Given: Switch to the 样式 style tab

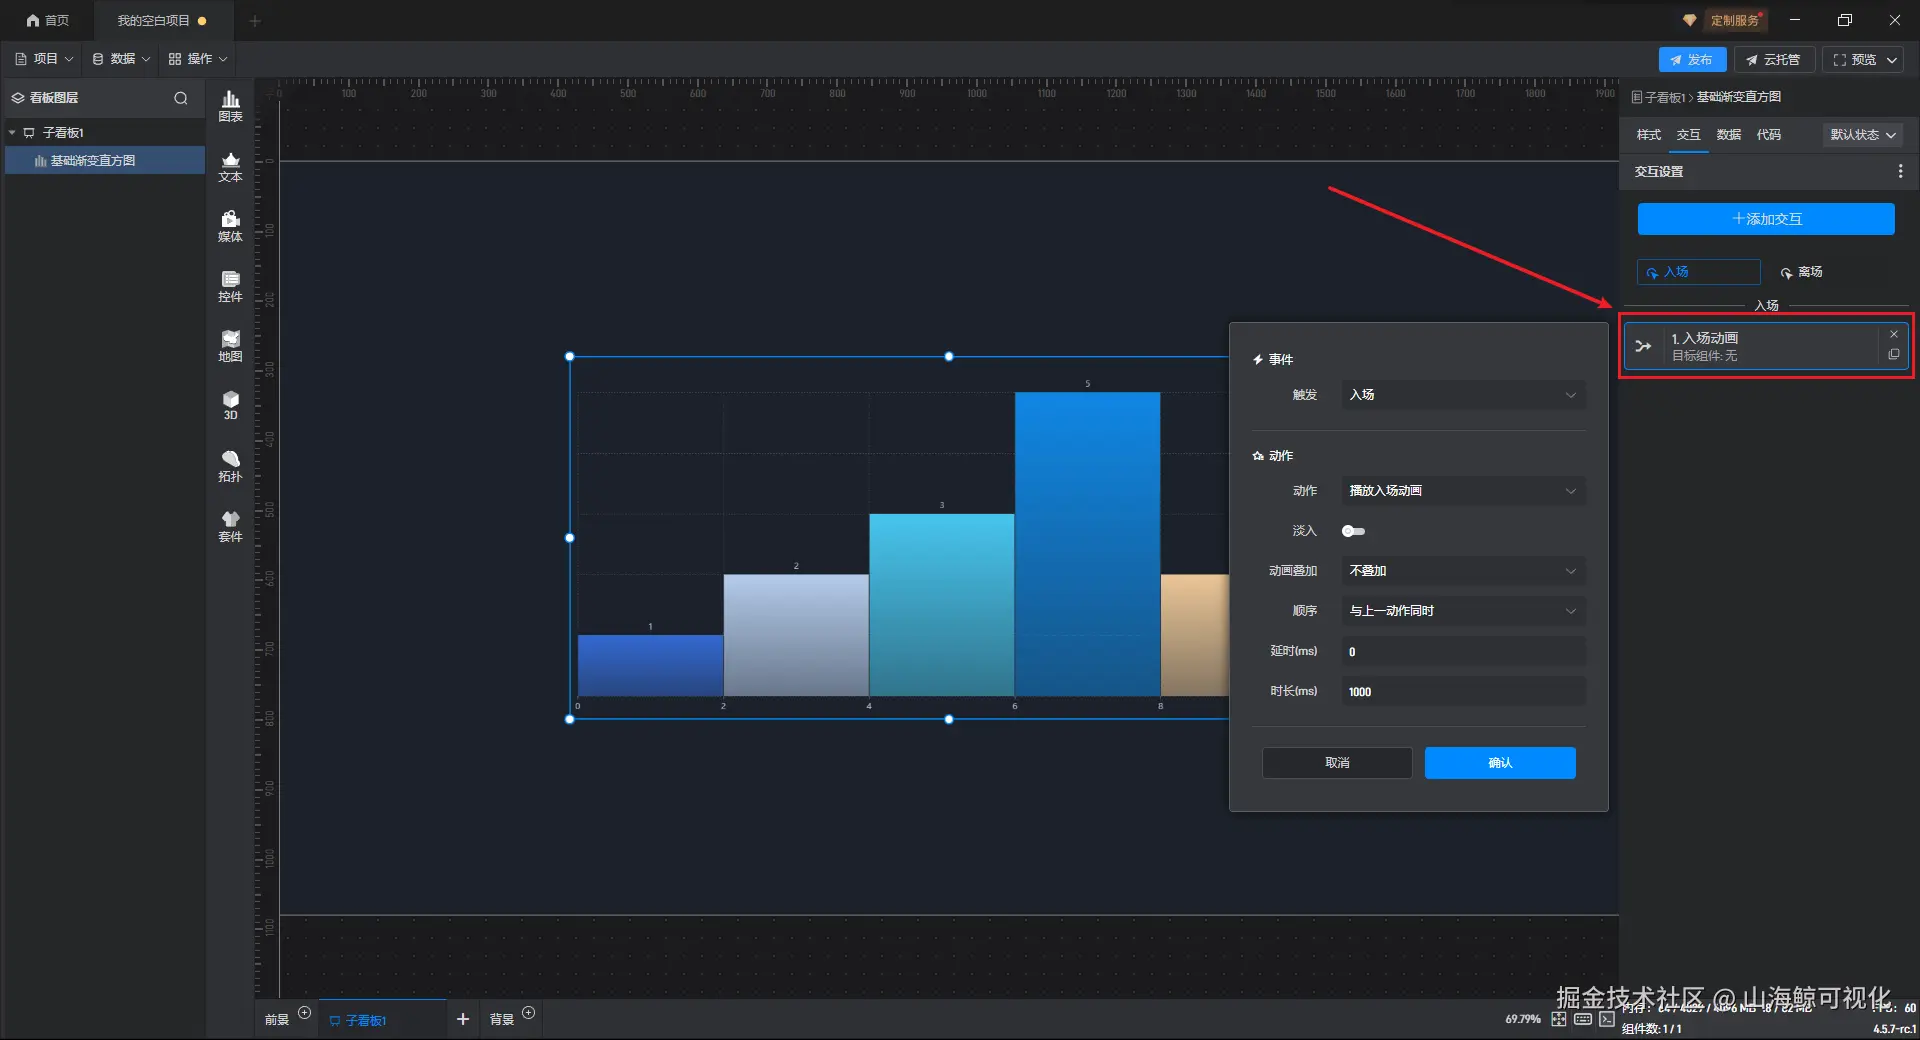Looking at the screenshot, I should [x=1648, y=135].
